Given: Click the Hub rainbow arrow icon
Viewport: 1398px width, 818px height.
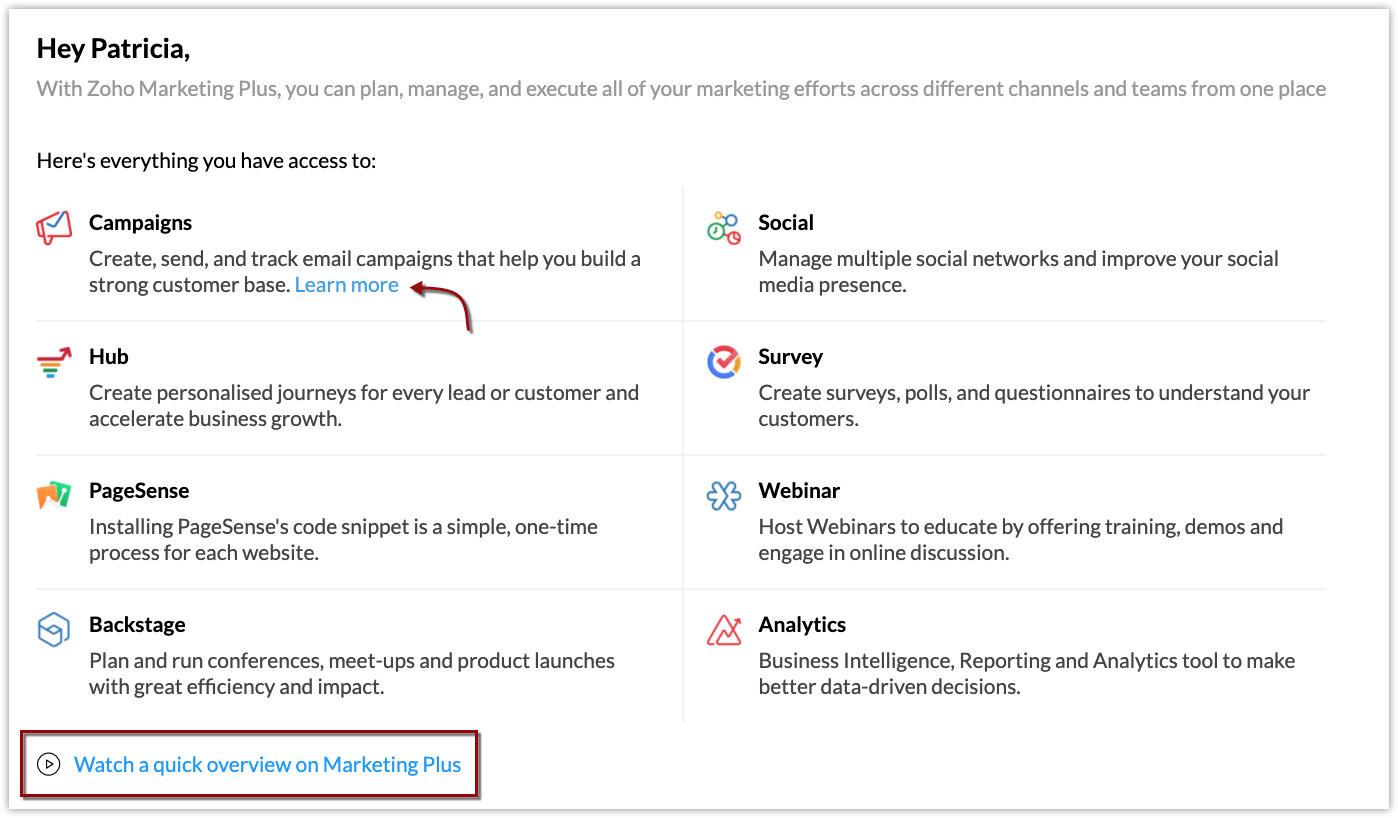Looking at the screenshot, I should 54,362.
